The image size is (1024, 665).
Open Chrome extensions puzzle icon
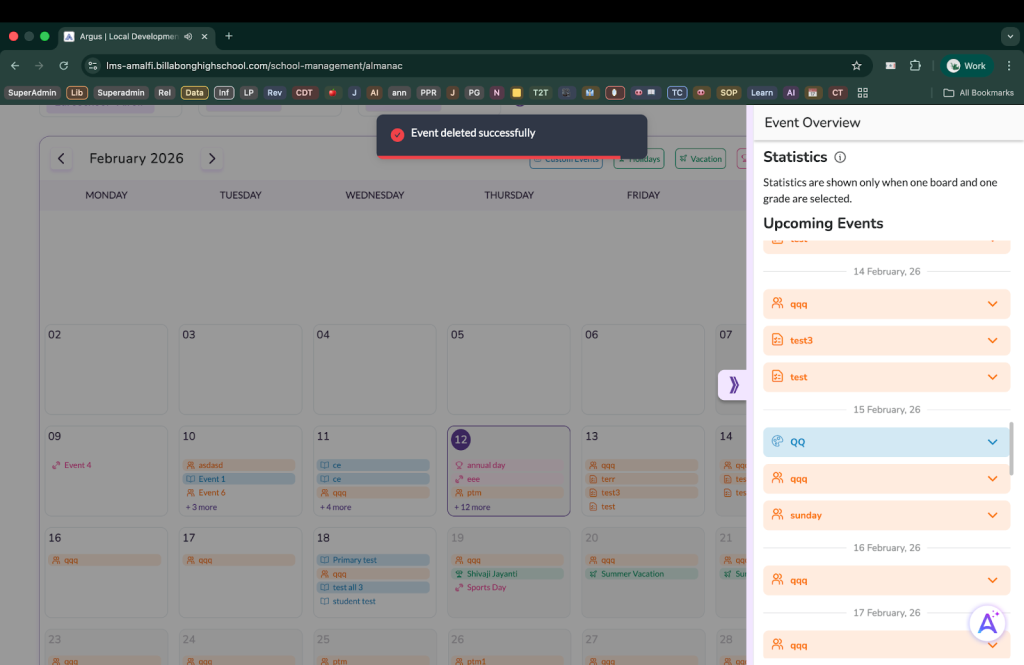915,66
